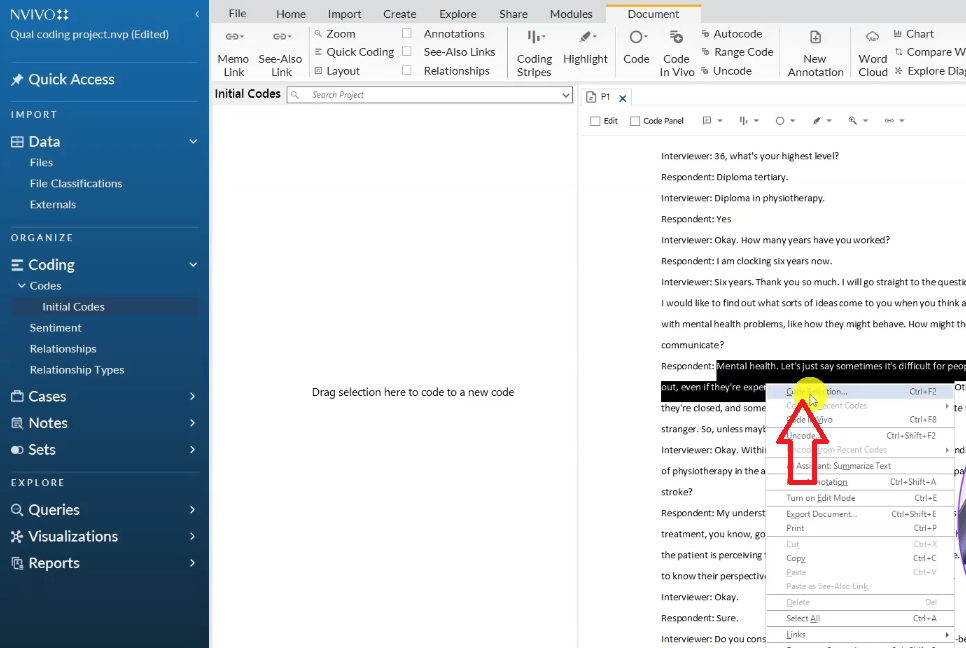
Task: Click the Code circle icon in ribbon
Action: tap(636, 37)
